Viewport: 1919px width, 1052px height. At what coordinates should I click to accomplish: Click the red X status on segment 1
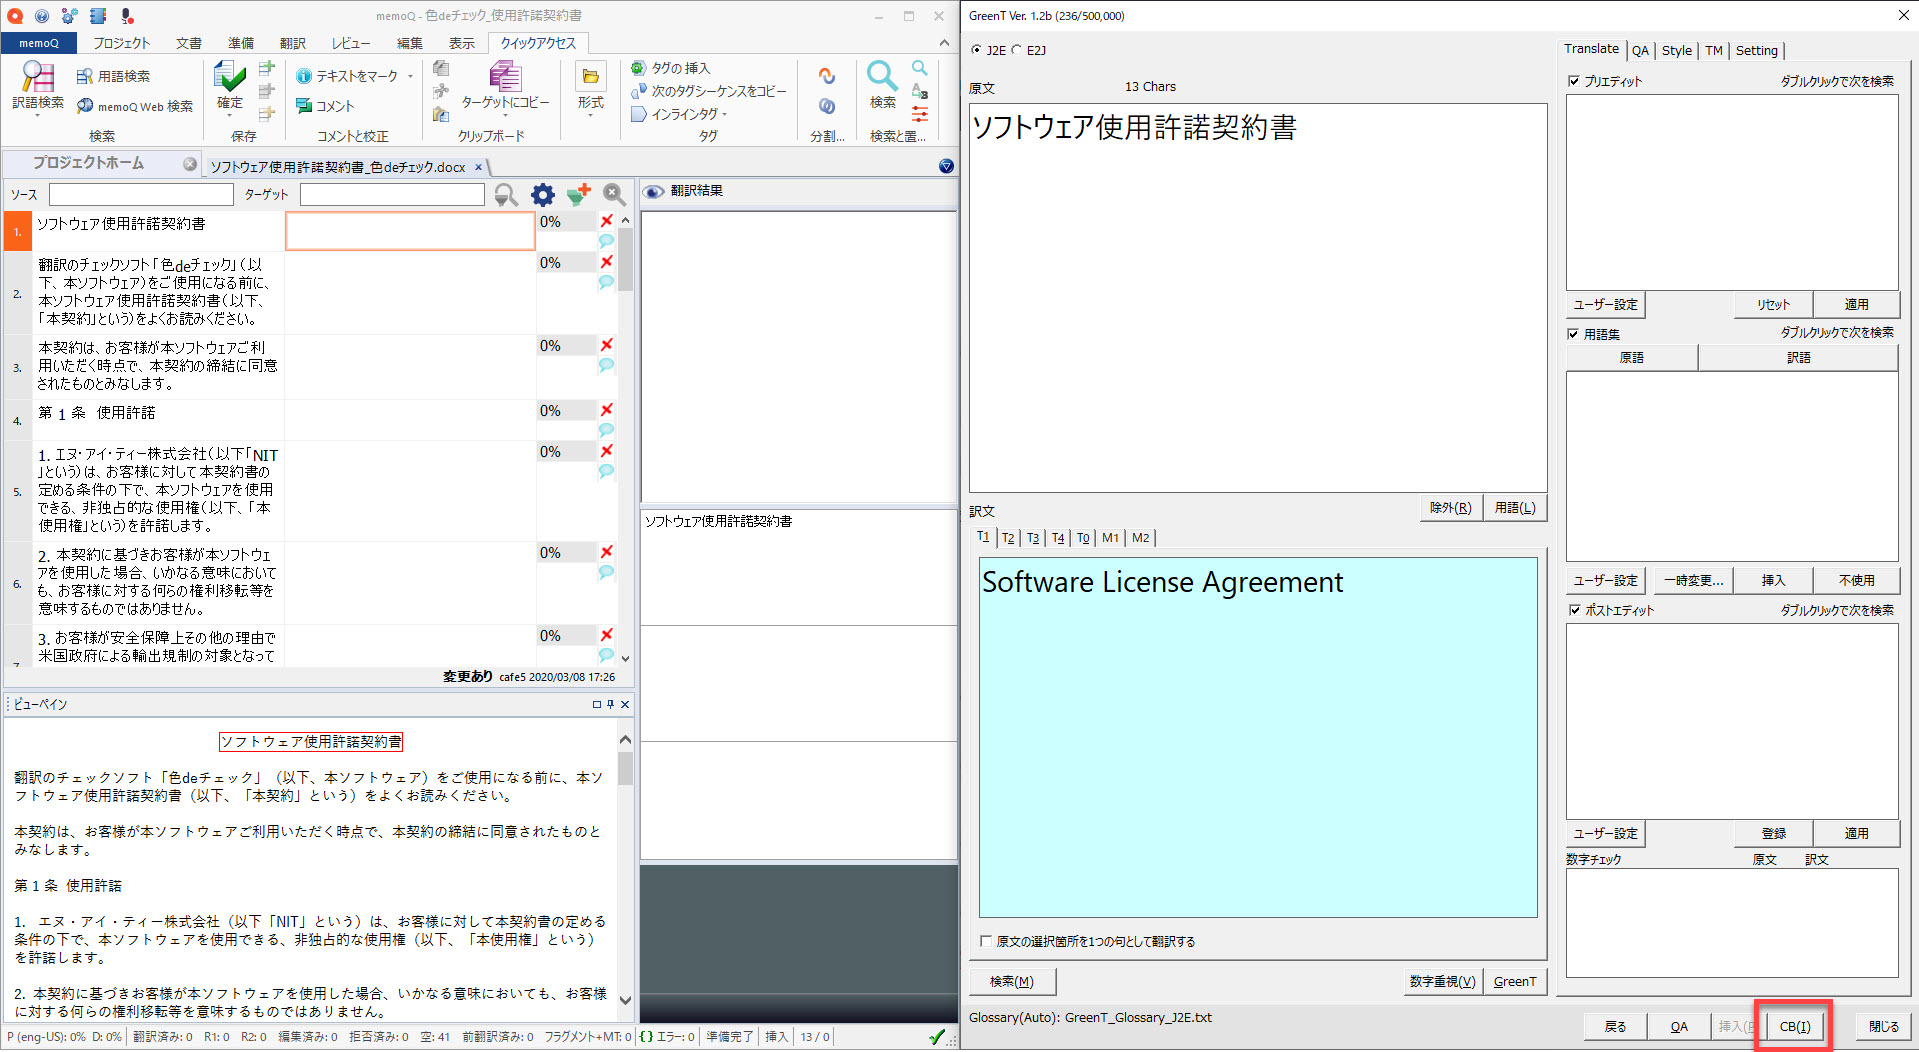pos(606,221)
